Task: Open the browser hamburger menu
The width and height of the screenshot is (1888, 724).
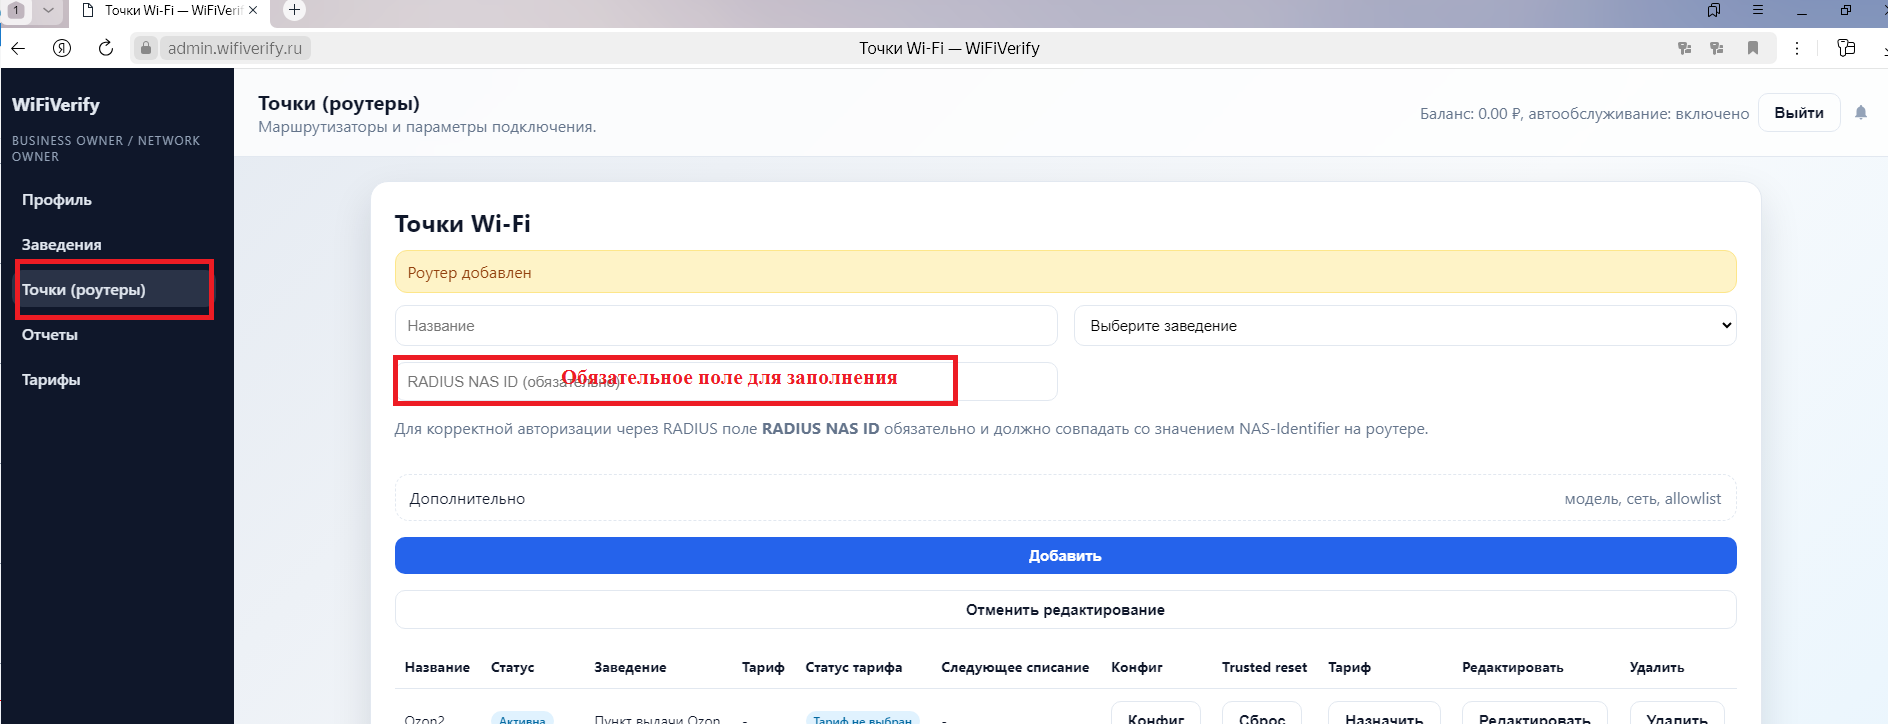Action: [1758, 10]
